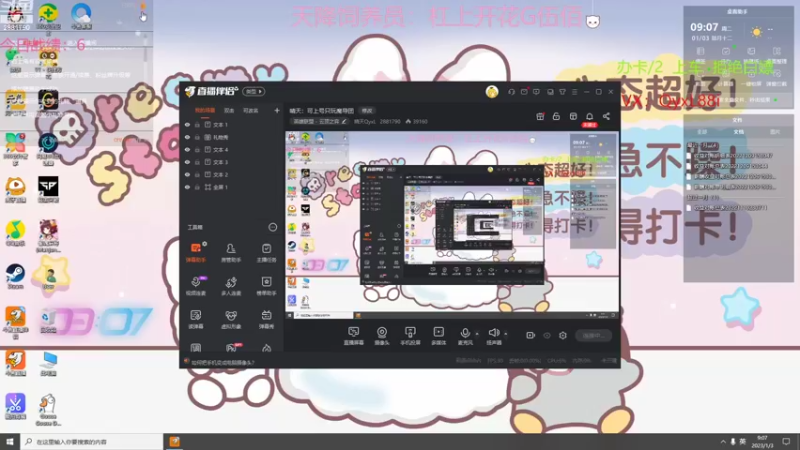Image resolution: width=800 pixels, height=450 pixels.
Task: Open the 房管助手 tool
Action: (x=231, y=253)
